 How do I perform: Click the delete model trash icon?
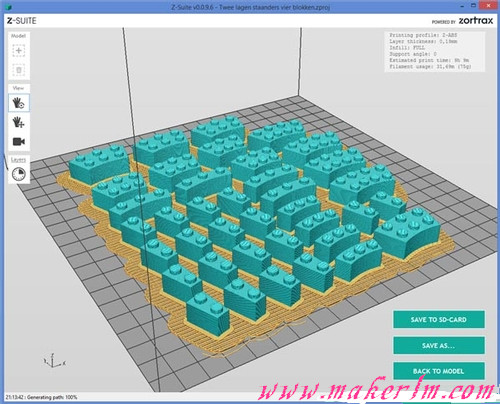[19, 70]
